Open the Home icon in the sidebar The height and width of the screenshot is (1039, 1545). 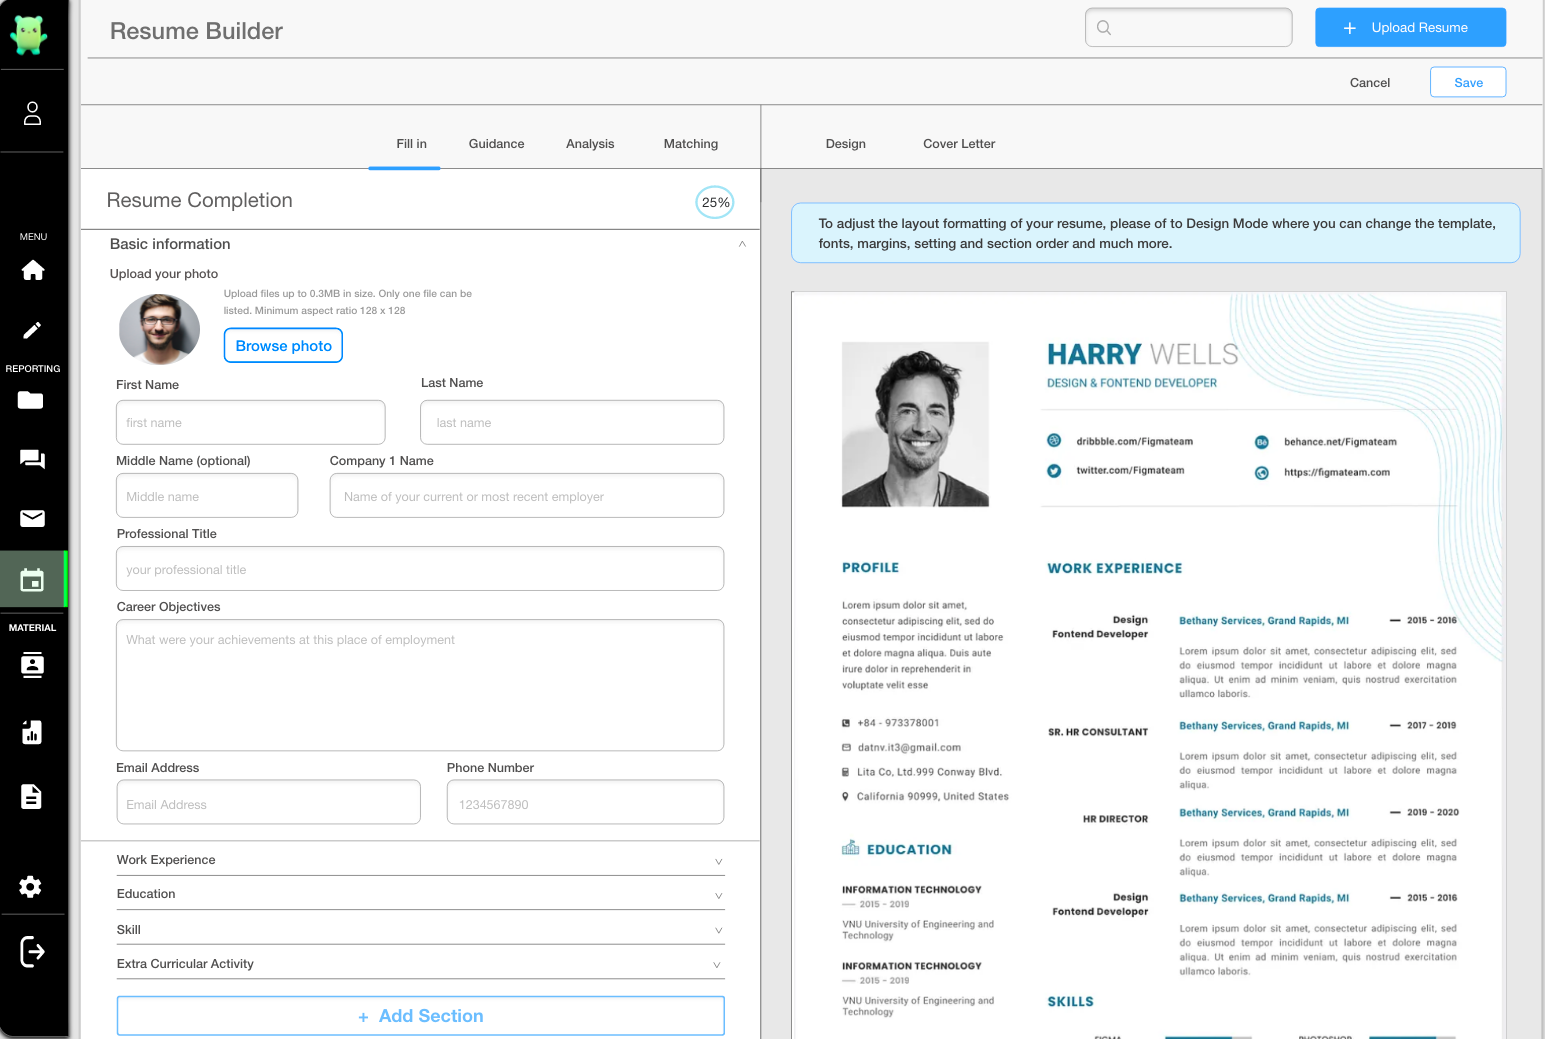pyautogui.click(x=33, y=270)
